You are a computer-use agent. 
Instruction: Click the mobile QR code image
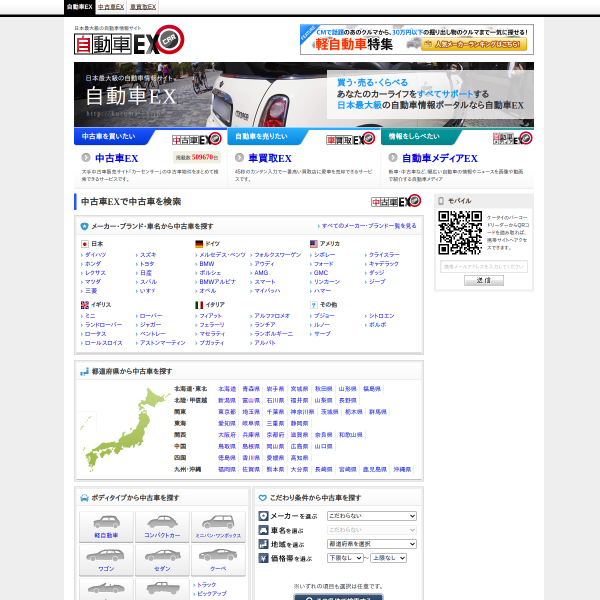coord(459,232)
